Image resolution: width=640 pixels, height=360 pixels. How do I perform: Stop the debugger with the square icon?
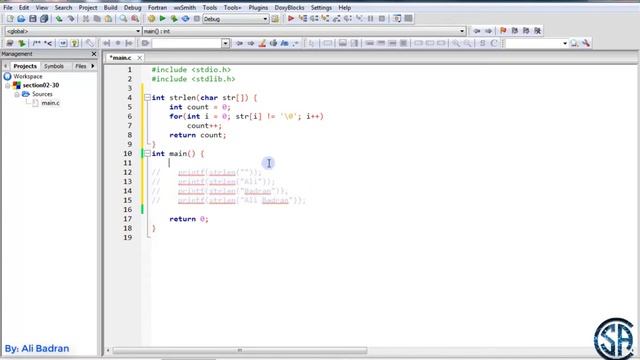pos(382,19)
